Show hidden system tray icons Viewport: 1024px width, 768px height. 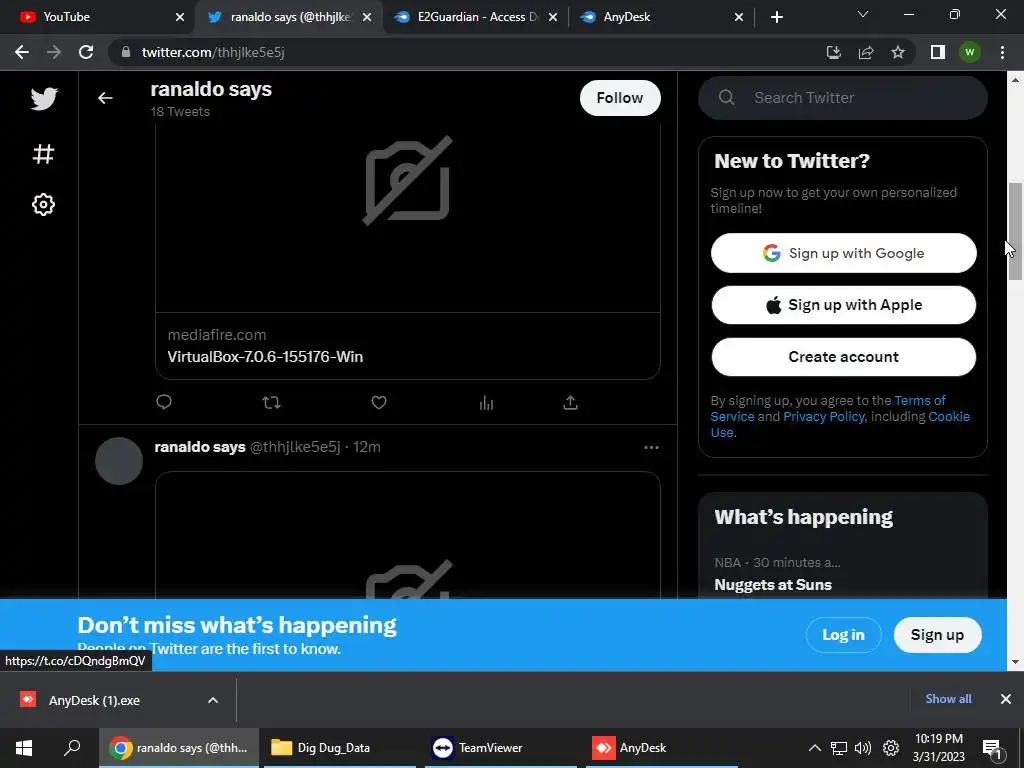pos(814,748)
